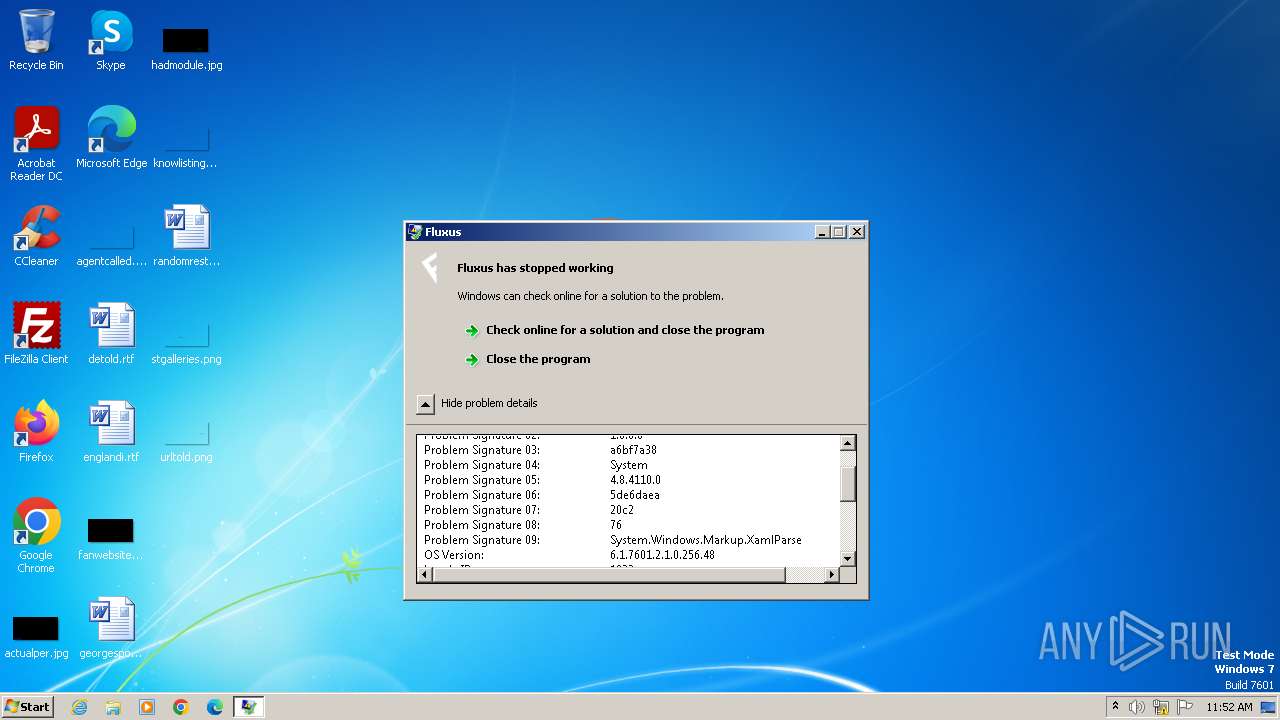Click the volume speaker tray icon
Screen dimensions: 1280x720
pyautogui.click(x=1137, y=707)
